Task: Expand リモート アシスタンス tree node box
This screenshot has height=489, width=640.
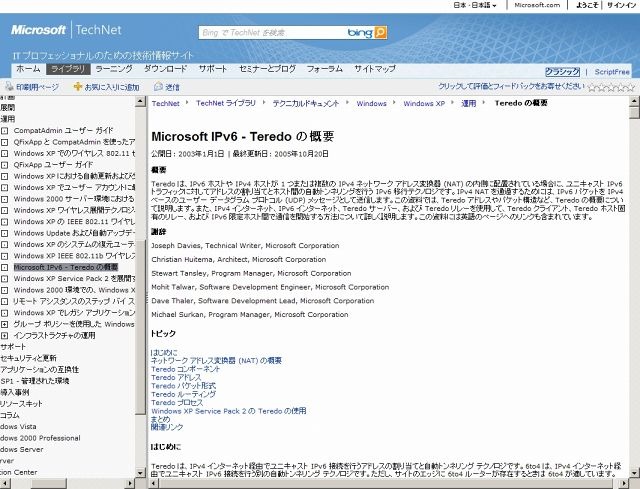Action: coord(4,302)
